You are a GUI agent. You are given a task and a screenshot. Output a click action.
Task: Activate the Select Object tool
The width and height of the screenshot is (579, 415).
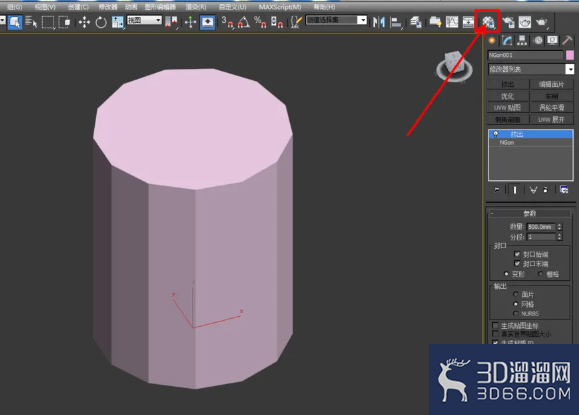[x=14, y=22]
